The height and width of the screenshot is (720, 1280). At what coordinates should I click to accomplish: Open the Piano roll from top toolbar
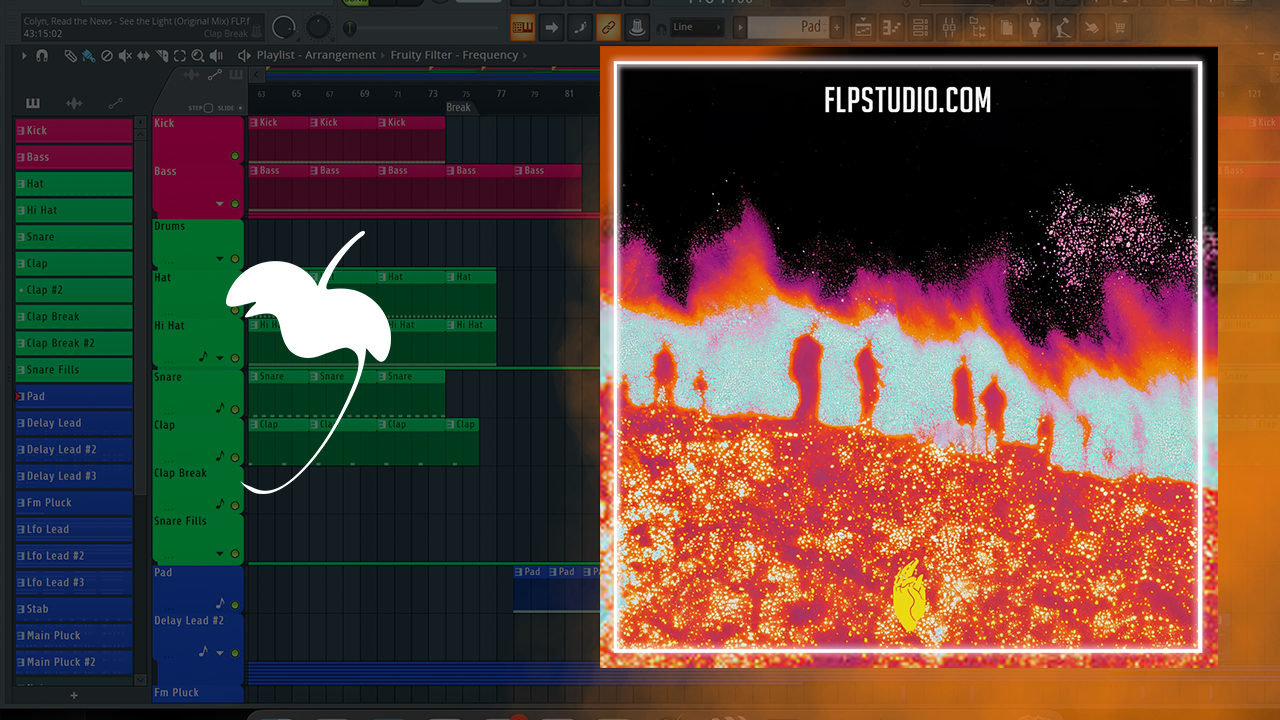tap(891, 28)
